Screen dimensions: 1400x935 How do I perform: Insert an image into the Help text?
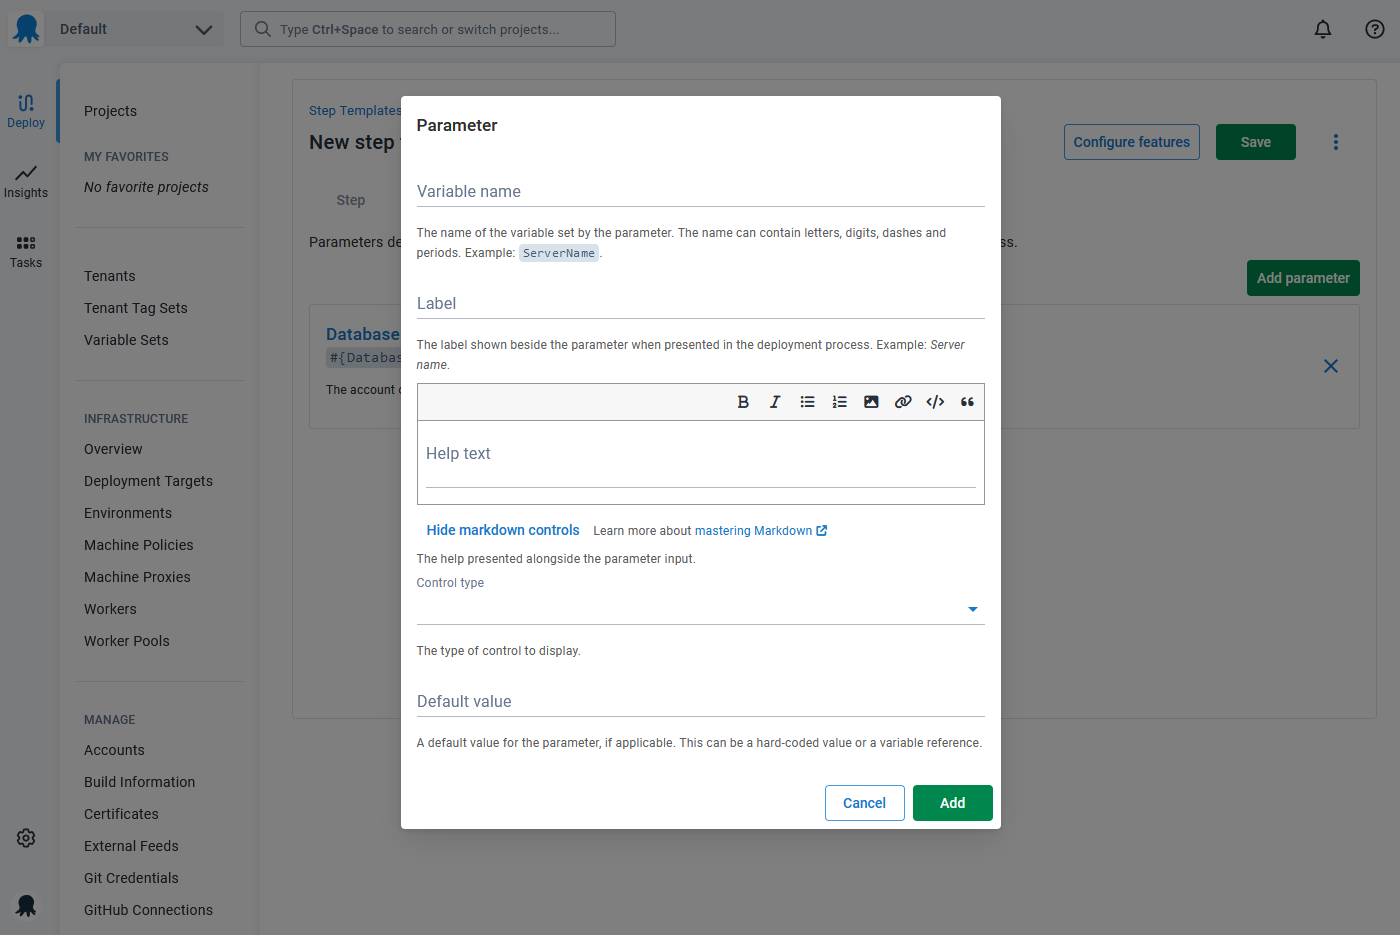point(871,401)
